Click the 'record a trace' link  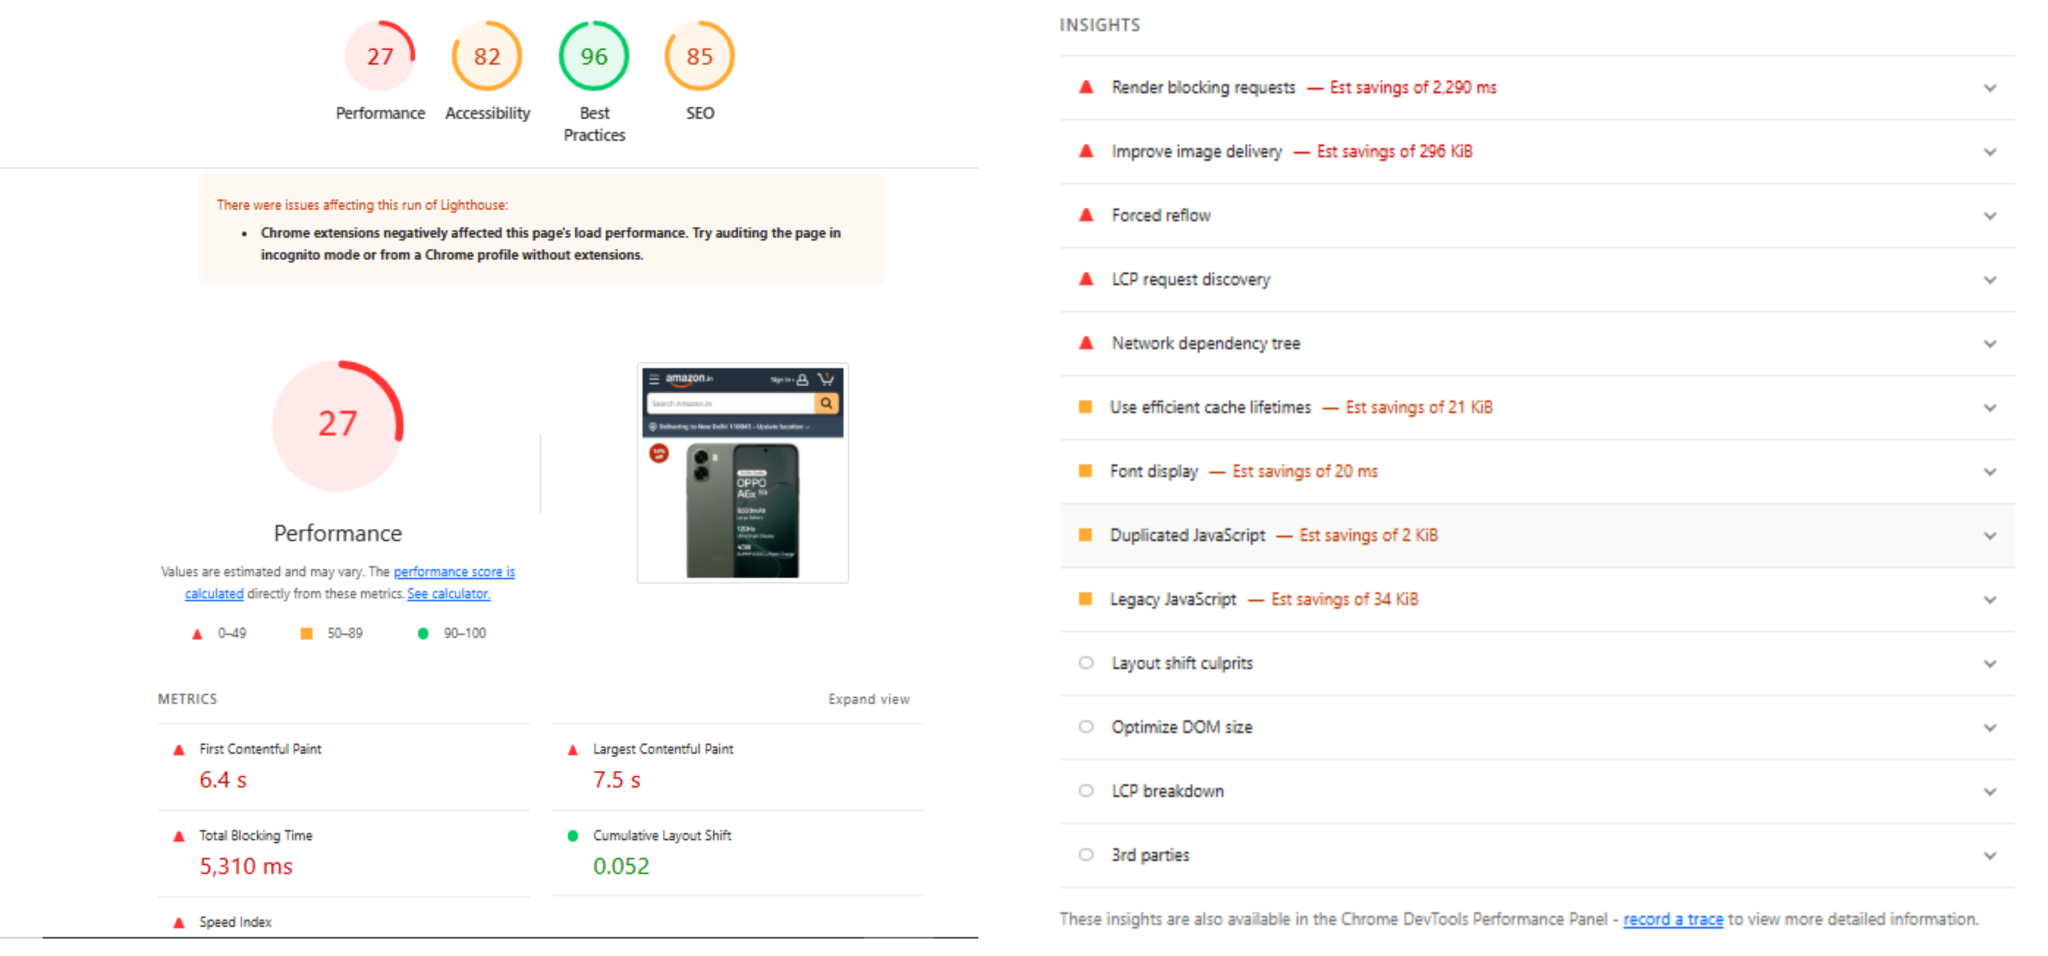click(x=1672, y=919)
